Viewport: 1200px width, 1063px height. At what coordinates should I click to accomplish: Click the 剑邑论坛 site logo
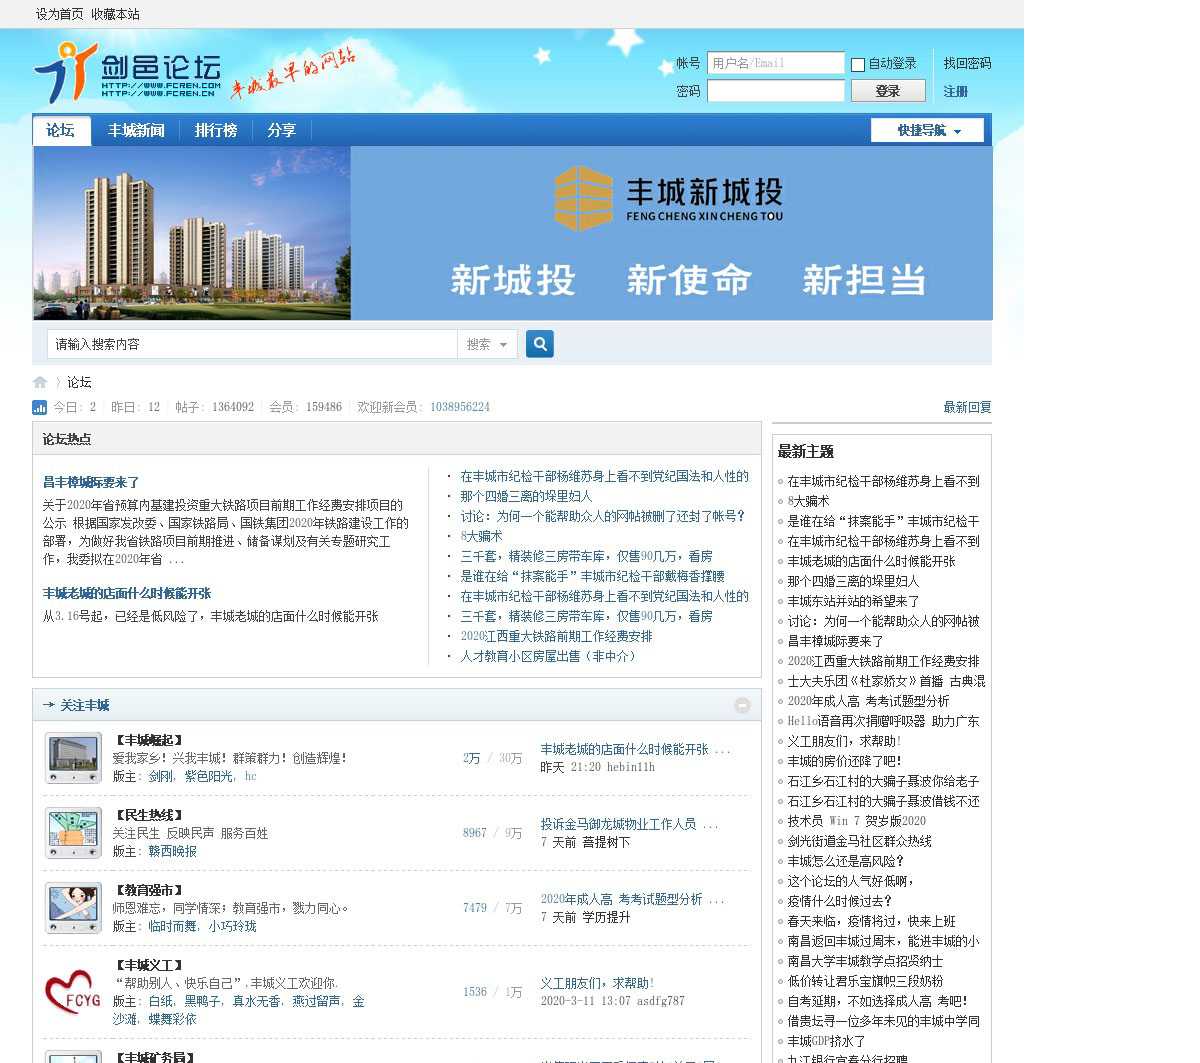[128, 73]
